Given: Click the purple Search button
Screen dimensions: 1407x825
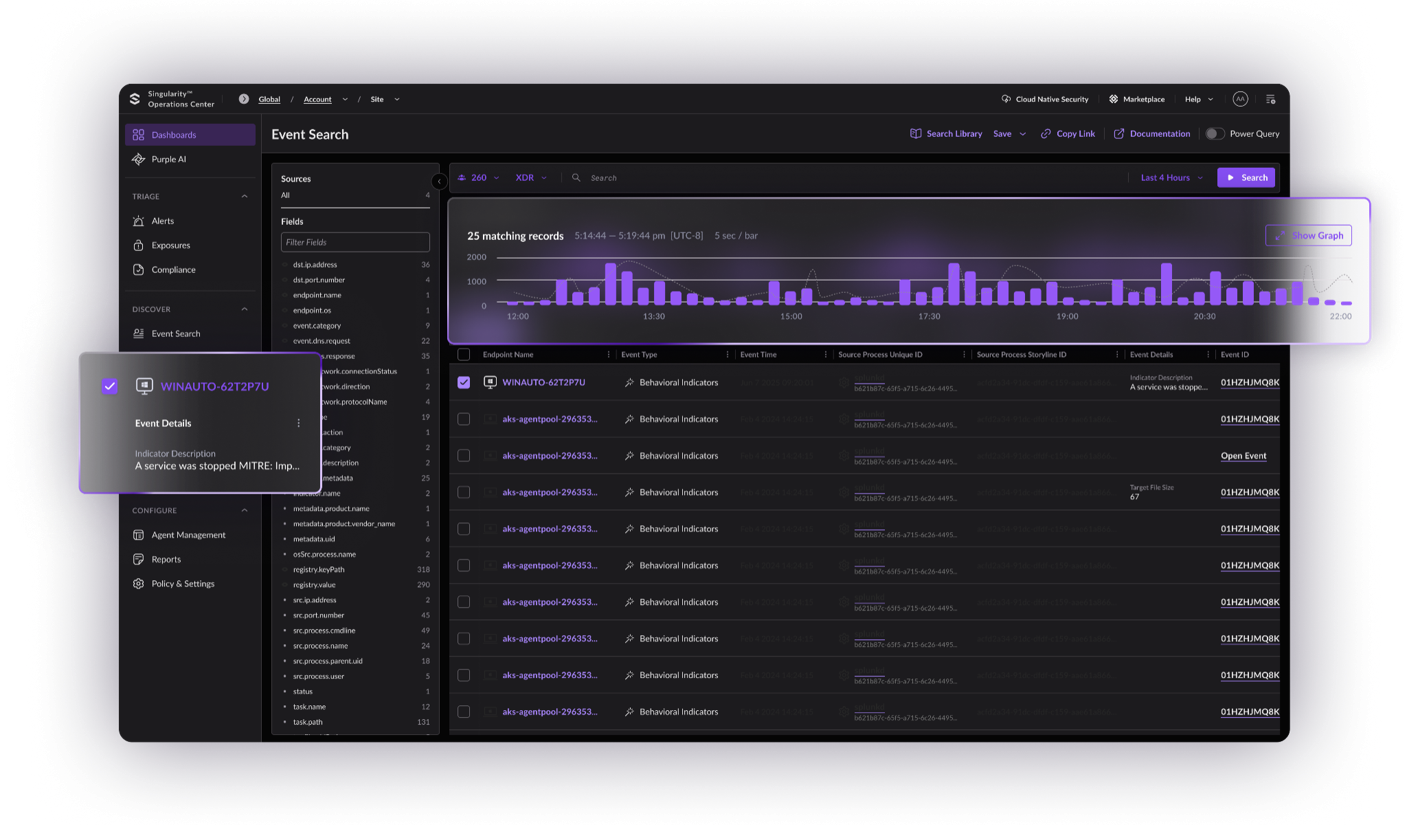Looking at the screenshot, I should click(x=1246, y=178).
